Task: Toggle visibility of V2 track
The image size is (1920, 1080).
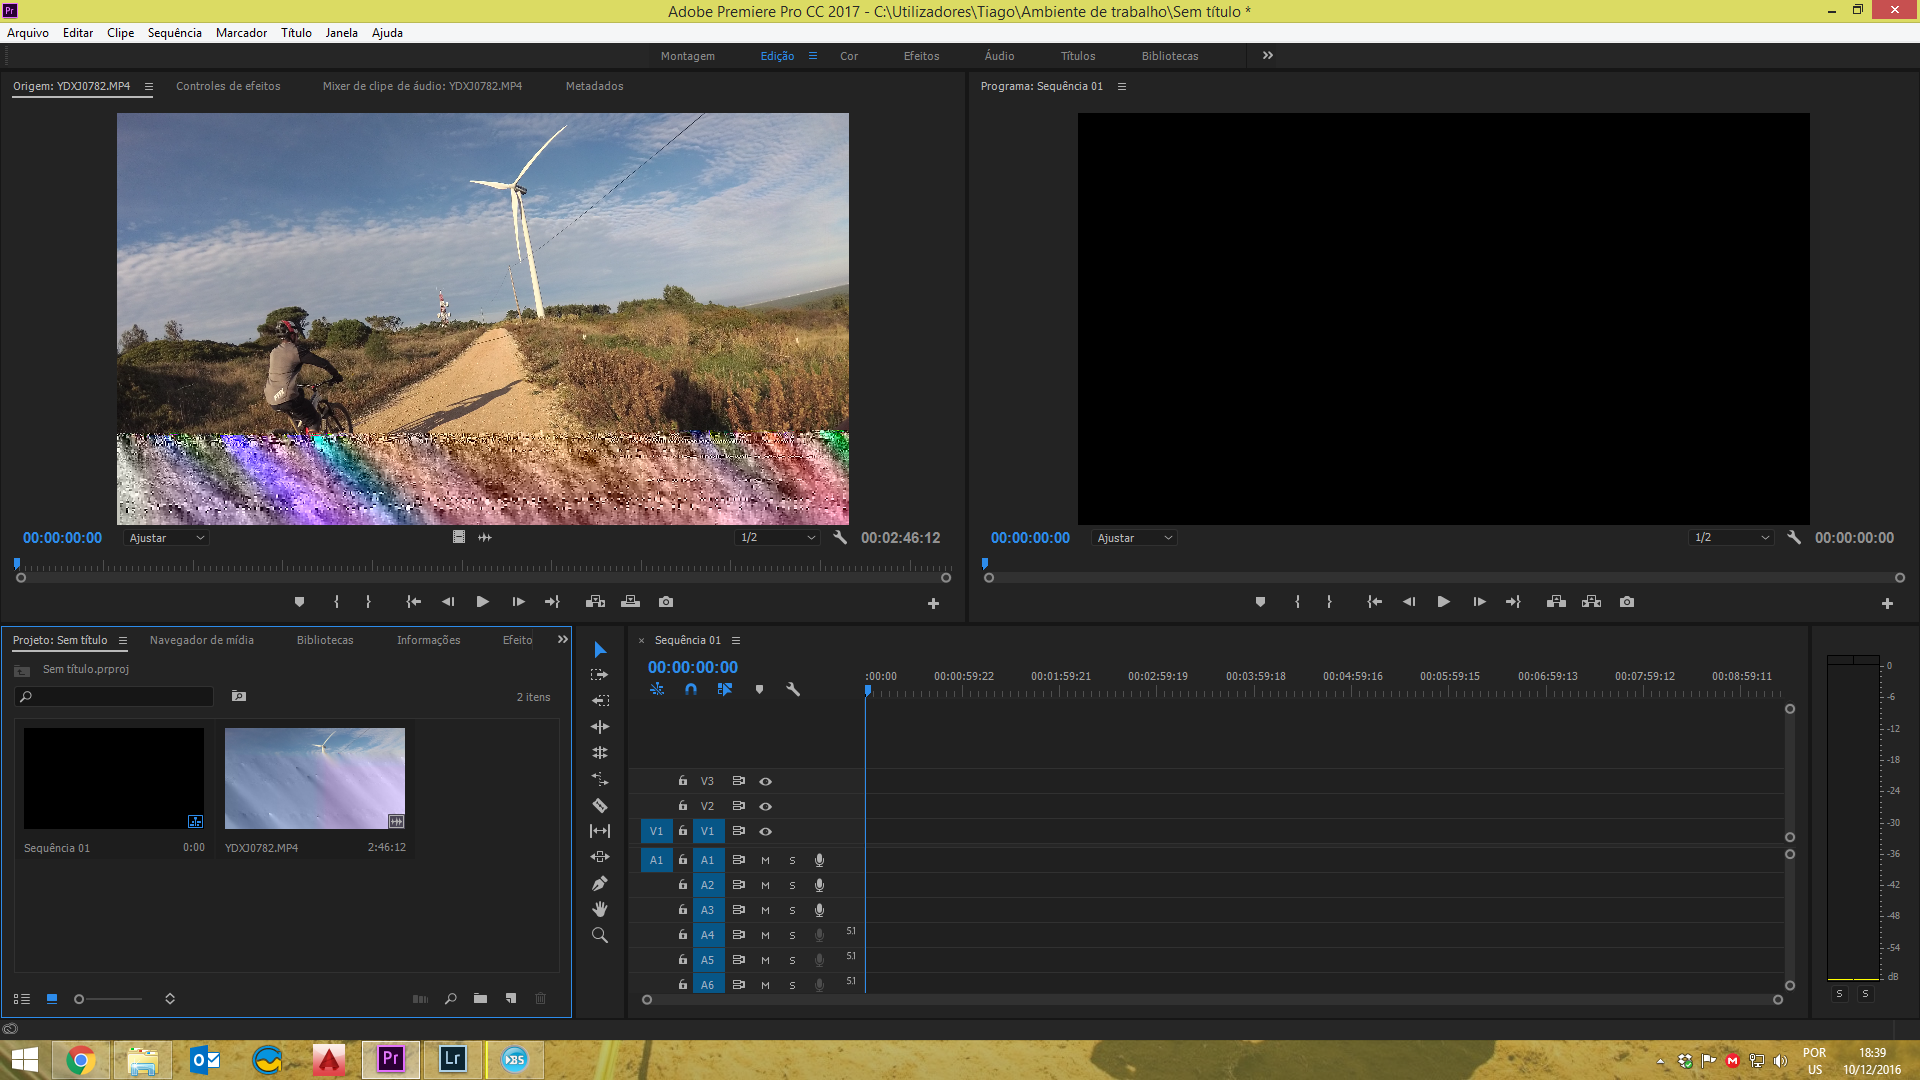Action: [765, 806]
